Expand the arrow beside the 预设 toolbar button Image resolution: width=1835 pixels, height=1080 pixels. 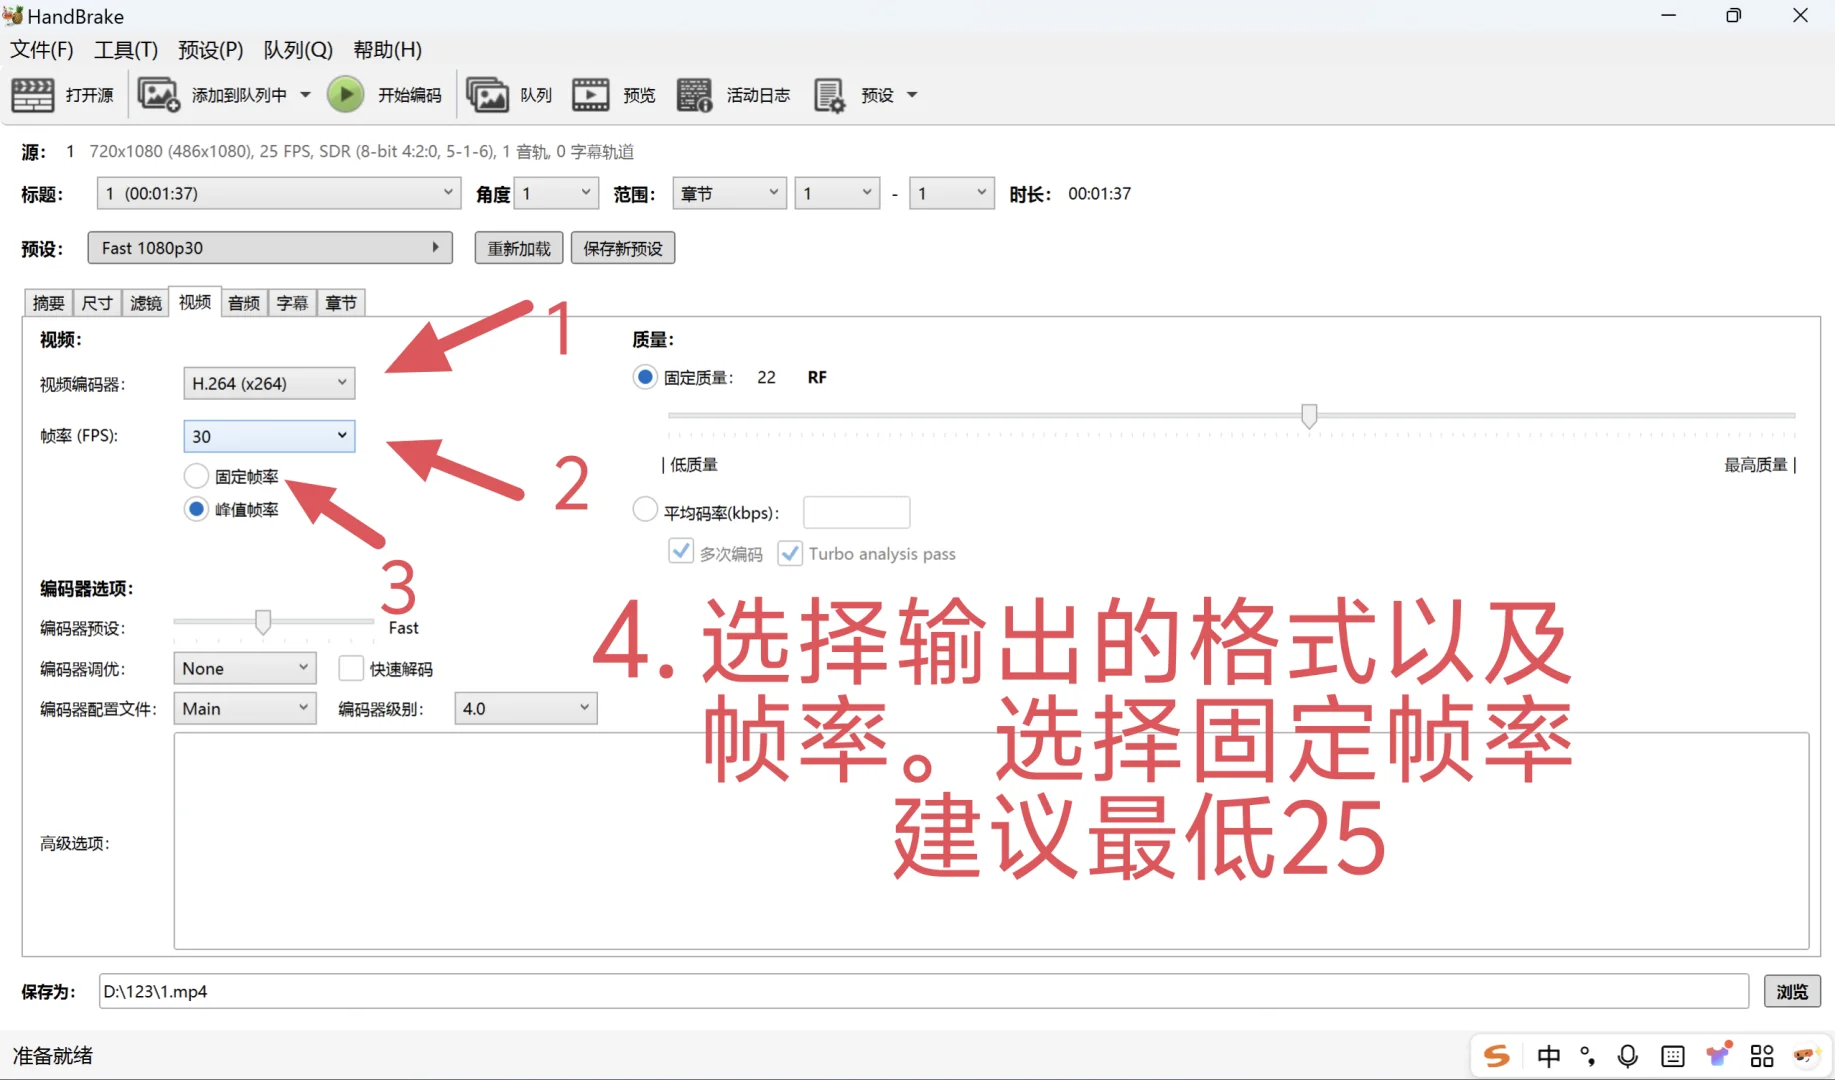coord(912,95)
